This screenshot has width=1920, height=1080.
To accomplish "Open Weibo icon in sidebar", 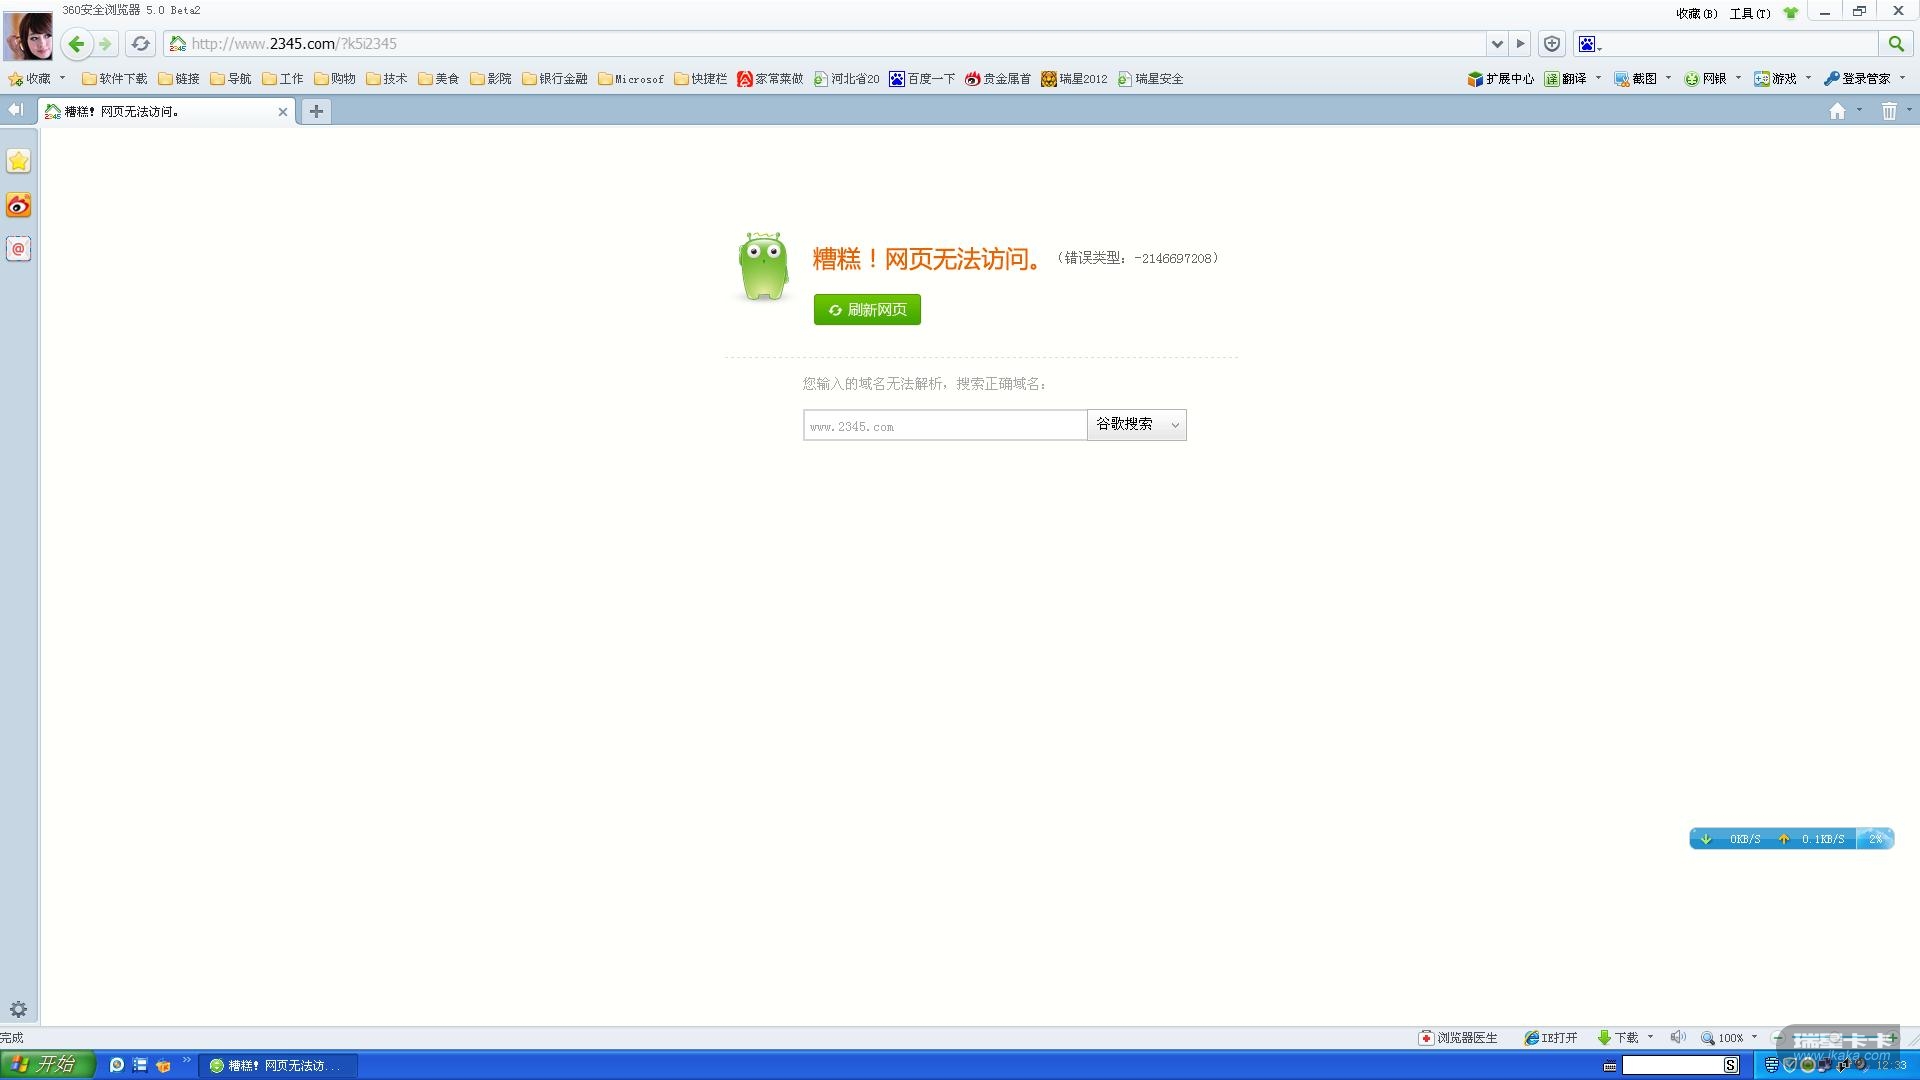I will 19,205.
